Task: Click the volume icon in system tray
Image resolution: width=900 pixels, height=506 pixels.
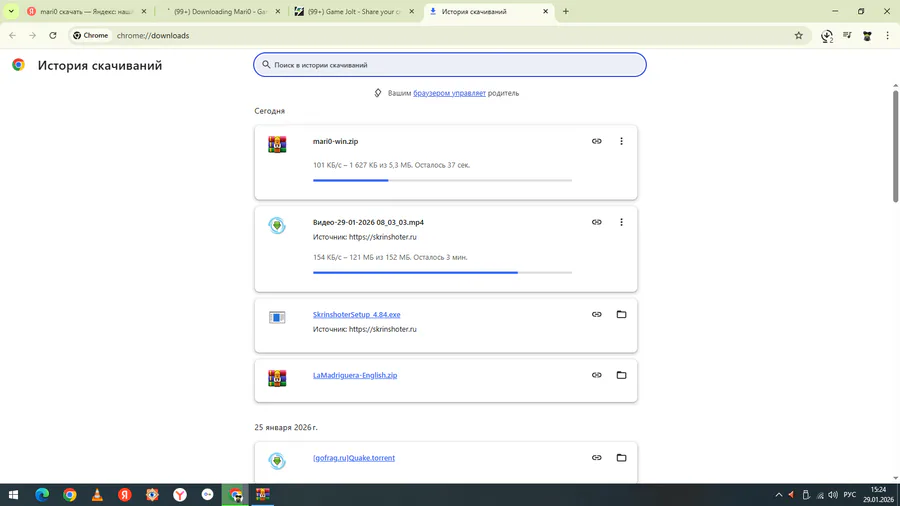Action: (x=833, y=495)
